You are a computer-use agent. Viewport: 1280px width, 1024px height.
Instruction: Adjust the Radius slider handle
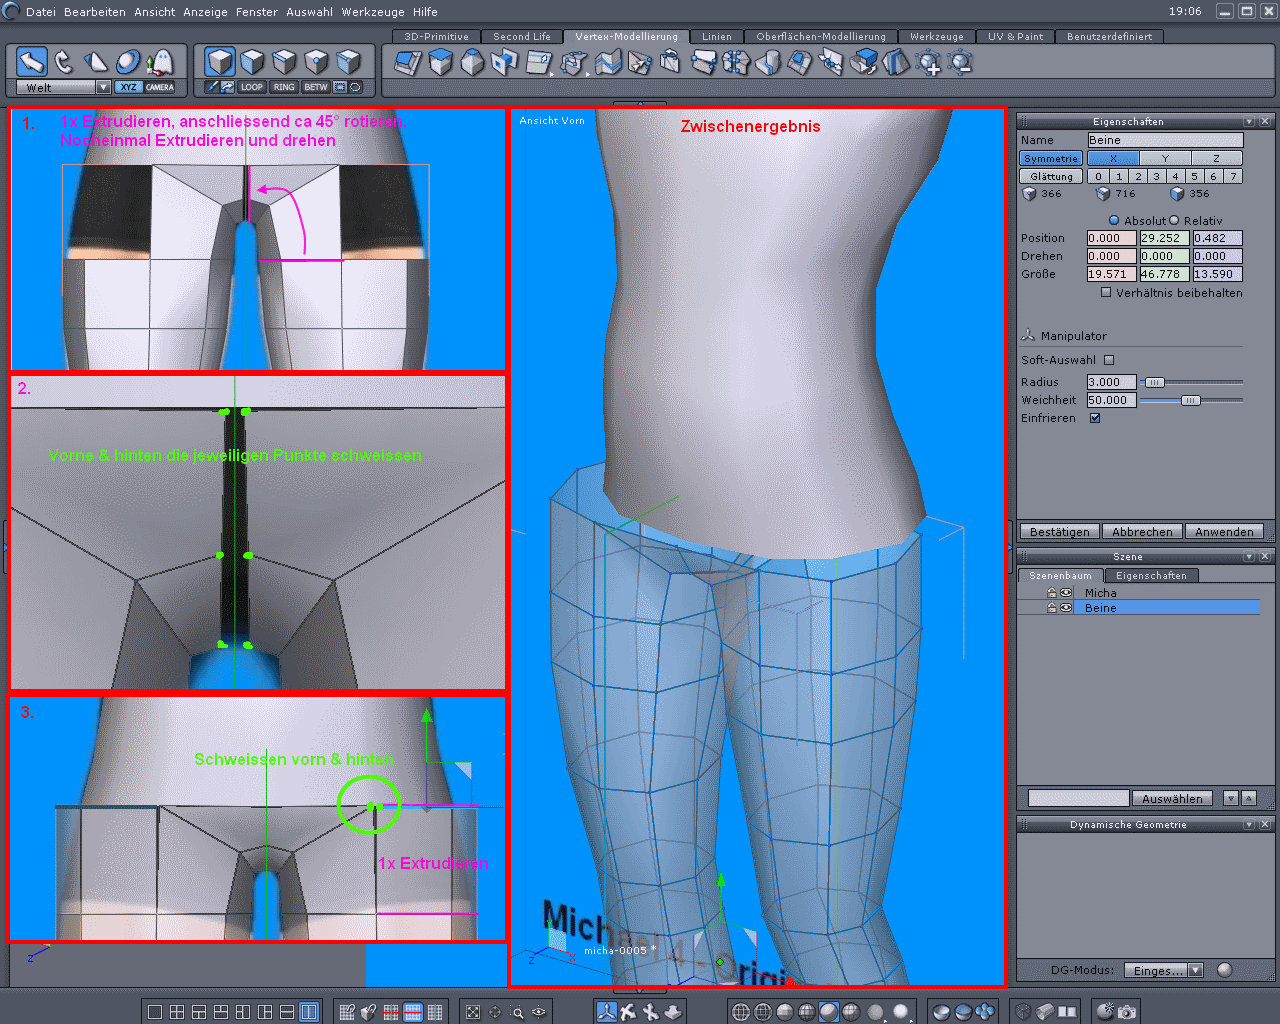click(1154, 382)
